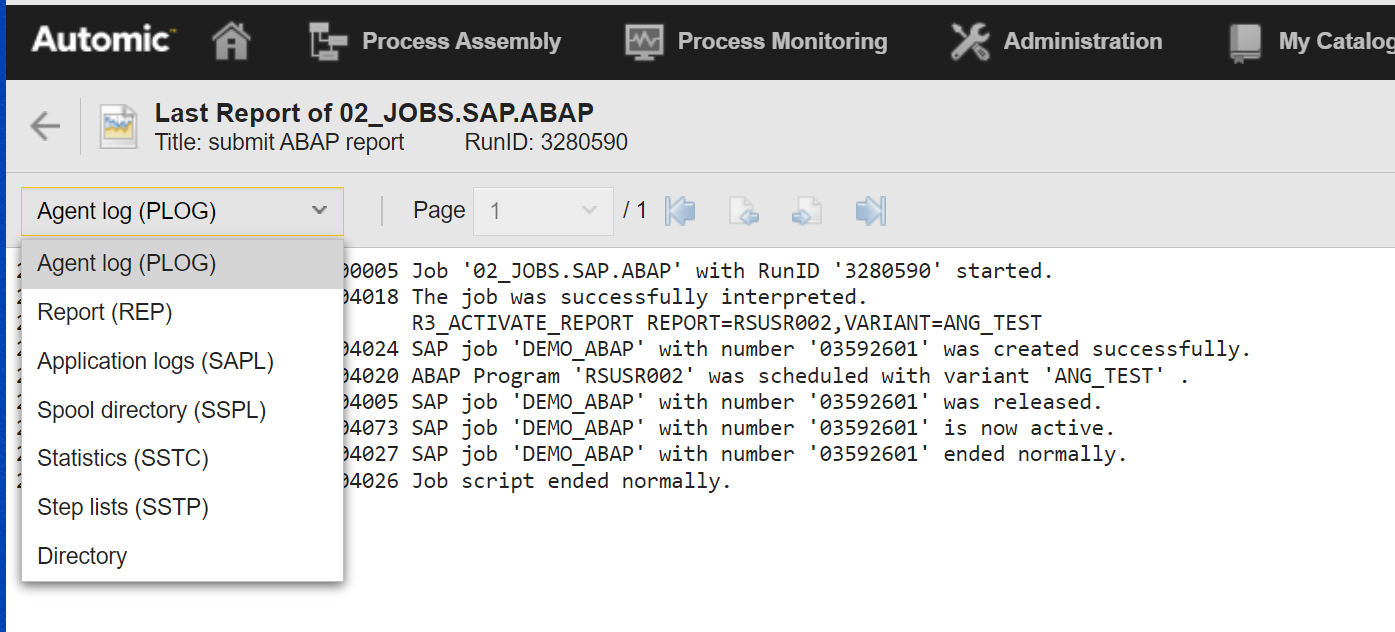Click the Process Monitoring graph icon
The width and height of the screenshot is (1395, 632).
pos(646,41)
